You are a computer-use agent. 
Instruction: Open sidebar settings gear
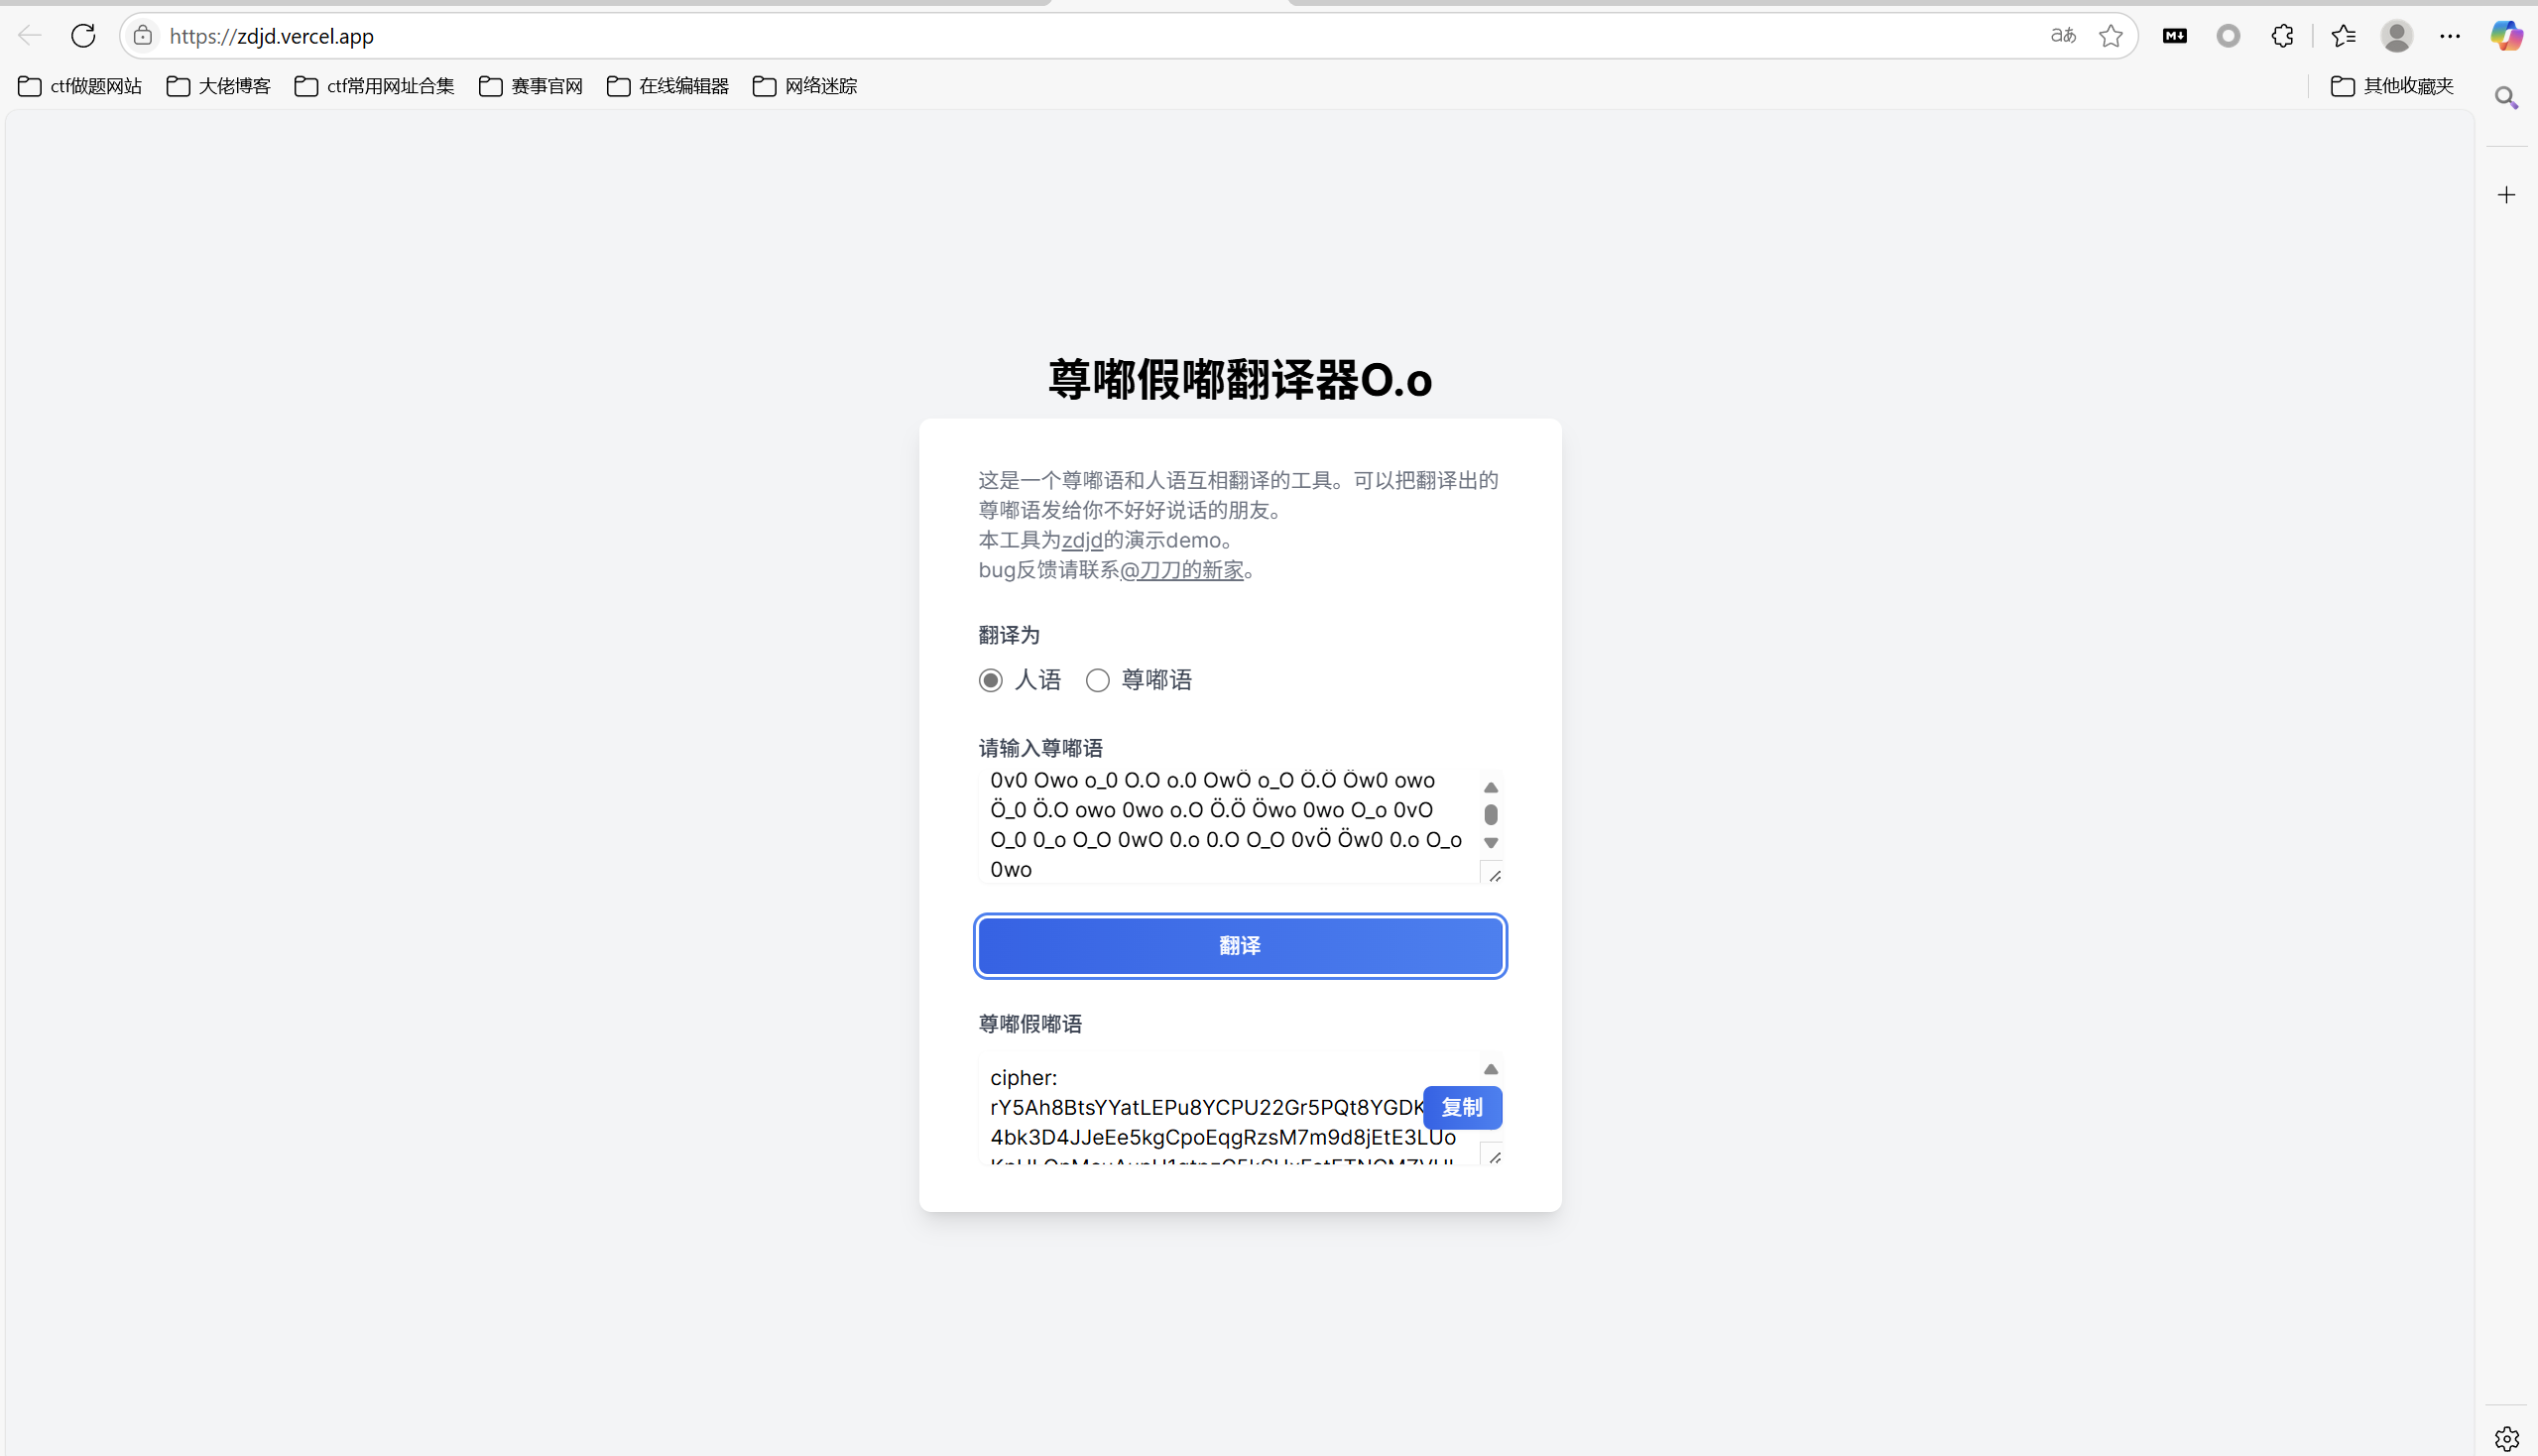(2506, 1438)
